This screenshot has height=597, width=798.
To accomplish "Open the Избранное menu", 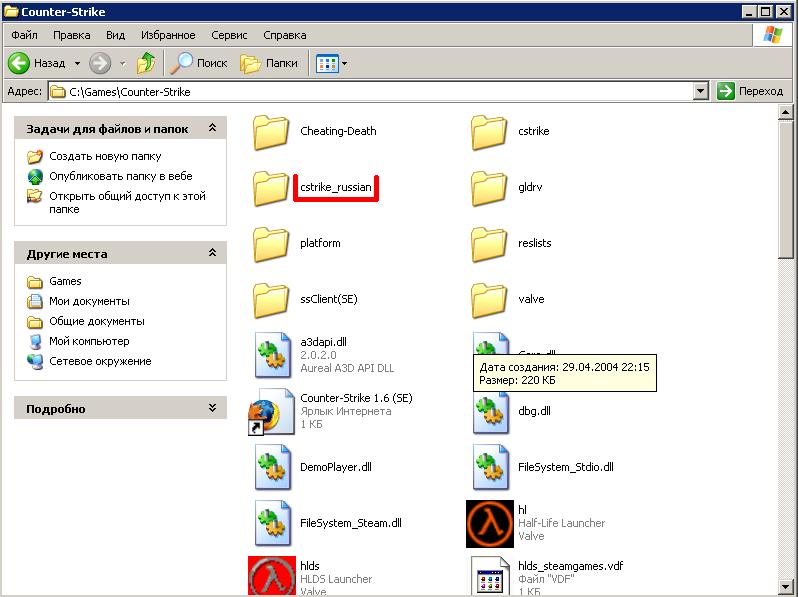I will (168, 35).
